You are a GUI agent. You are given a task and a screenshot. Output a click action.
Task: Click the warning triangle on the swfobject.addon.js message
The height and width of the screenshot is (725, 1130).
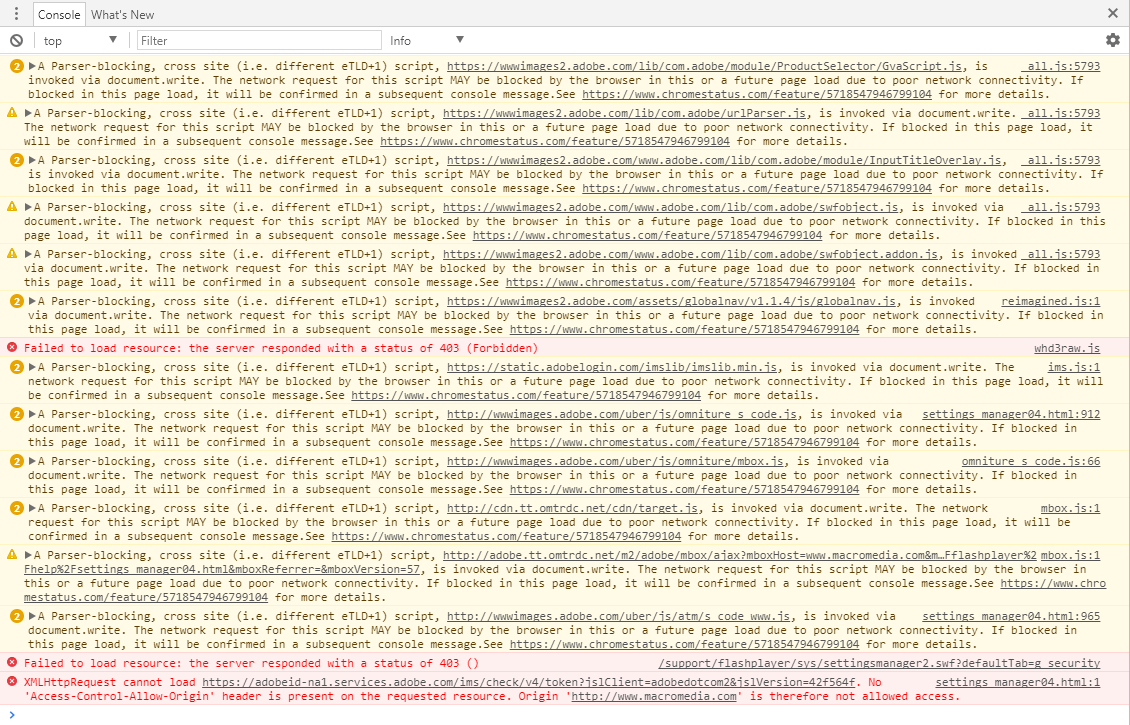click(x=12, y=254)
